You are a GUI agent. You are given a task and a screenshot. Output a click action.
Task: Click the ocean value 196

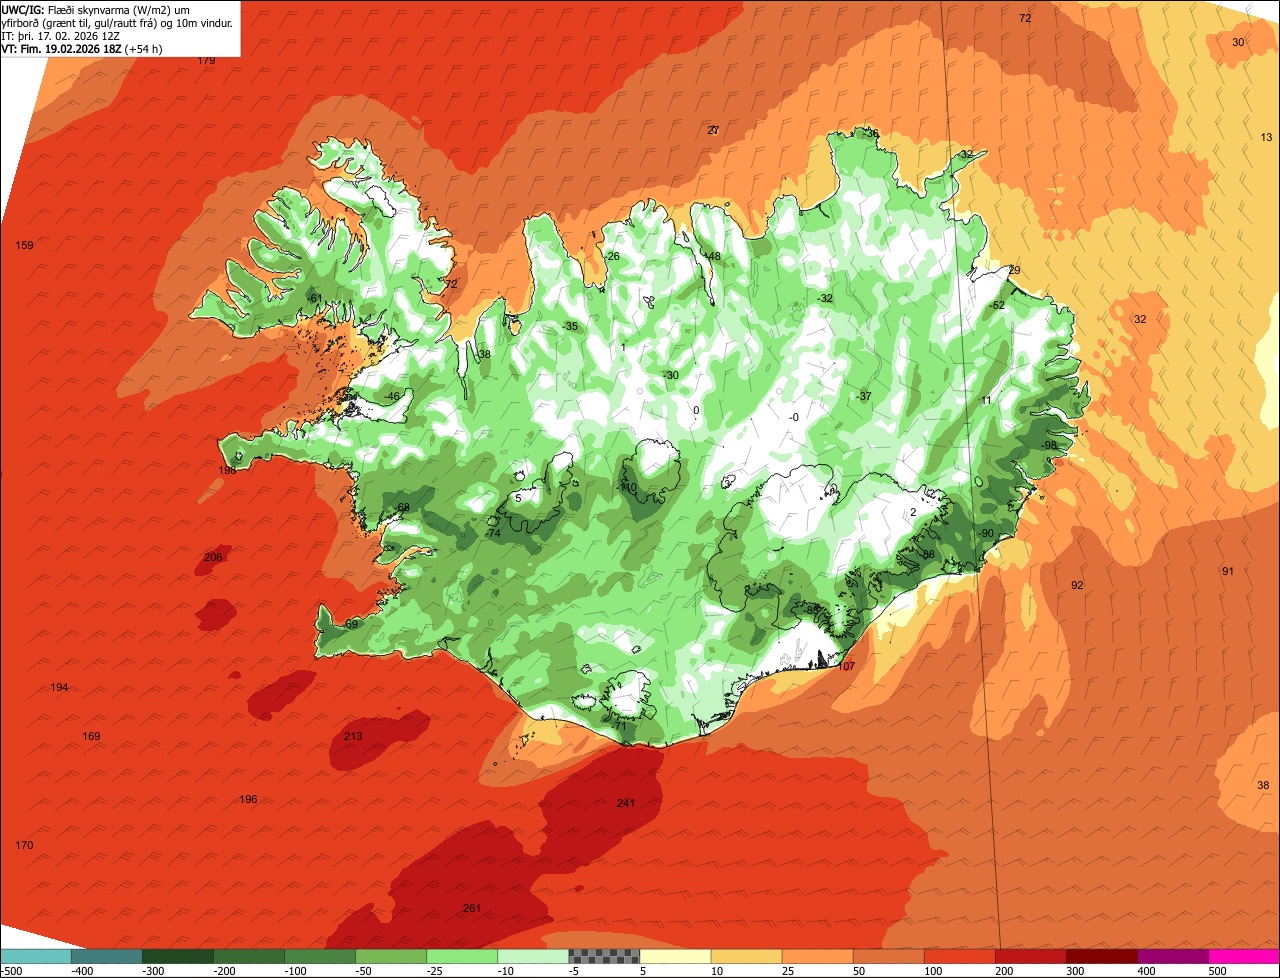(x=248, y=800)
